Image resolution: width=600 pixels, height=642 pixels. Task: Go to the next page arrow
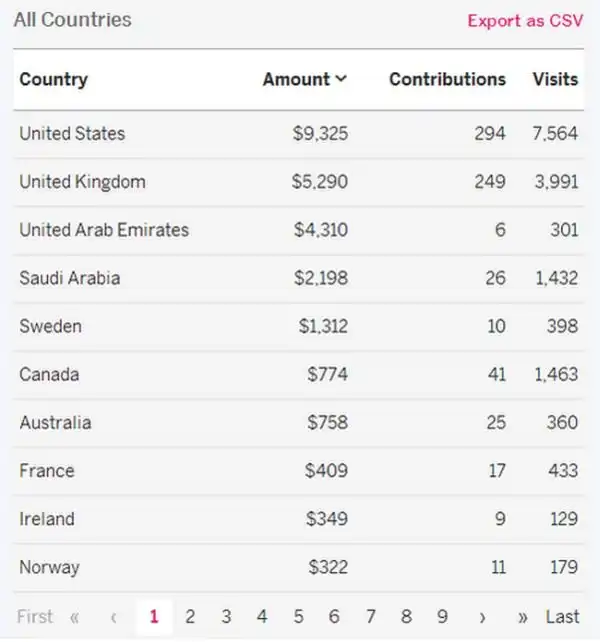[x=483, y=617]
